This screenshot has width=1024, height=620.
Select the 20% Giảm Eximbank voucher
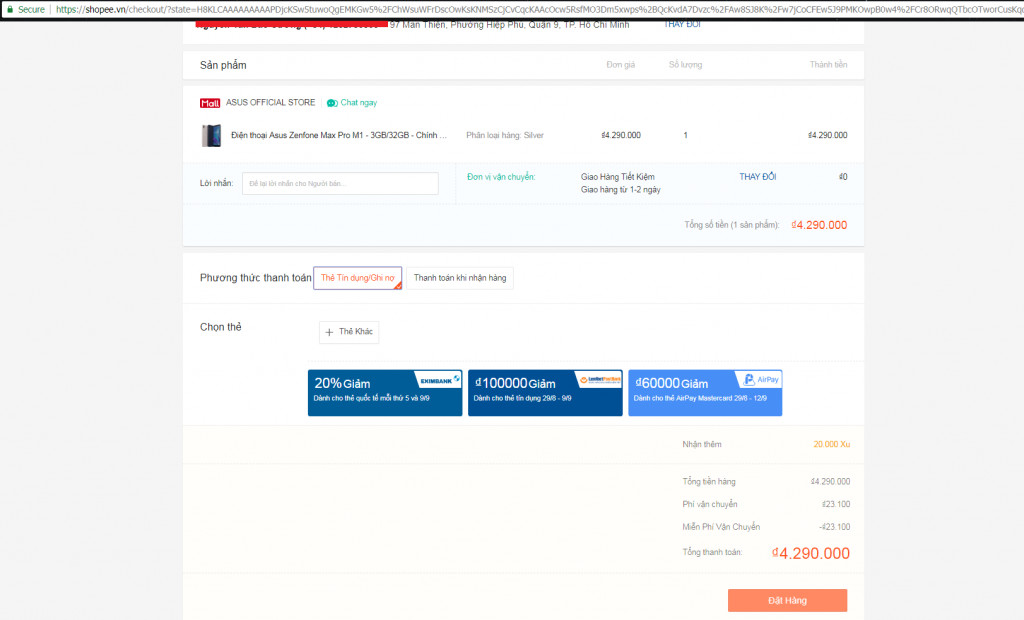[385, 393]
